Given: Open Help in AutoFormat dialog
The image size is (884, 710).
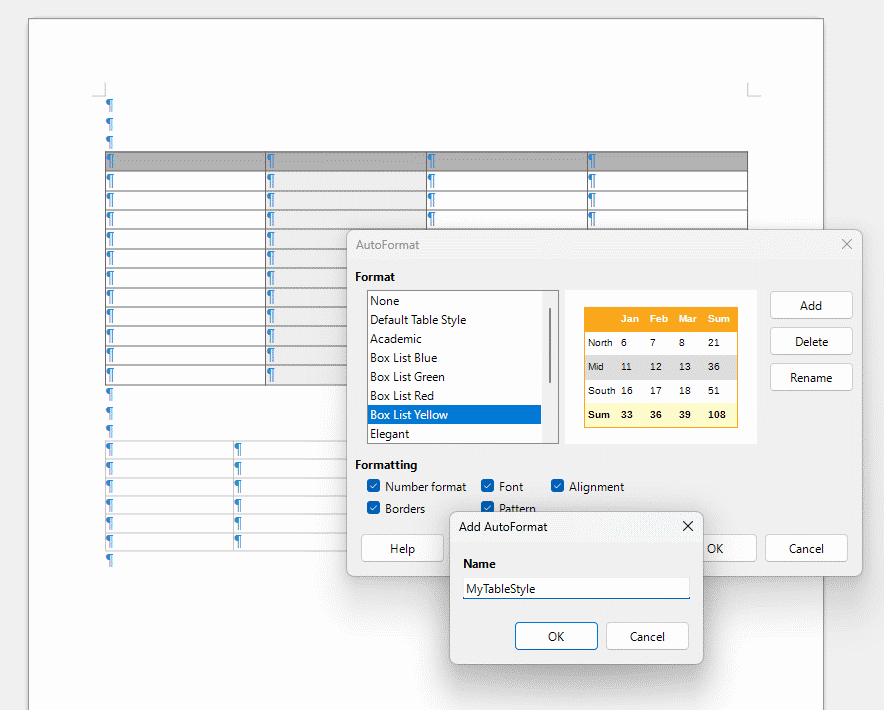Looking at the screenshot, I should click(x=403, y=548).
